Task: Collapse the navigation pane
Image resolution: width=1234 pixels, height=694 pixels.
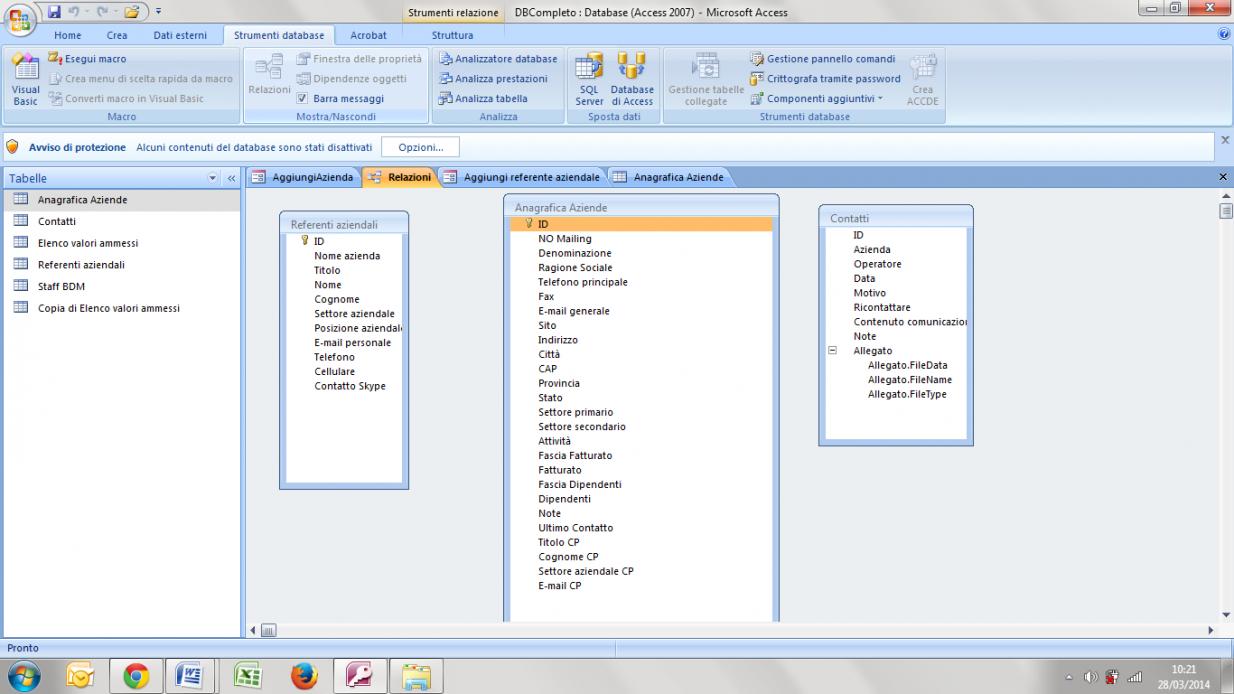Action: [231, 178]
